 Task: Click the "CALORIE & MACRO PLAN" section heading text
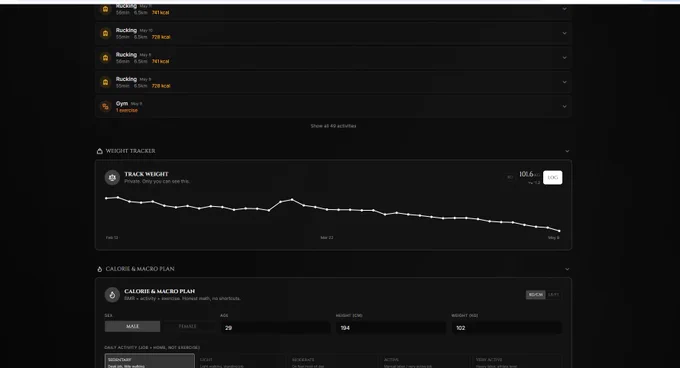pyautogui.click(x=140, y=269)
